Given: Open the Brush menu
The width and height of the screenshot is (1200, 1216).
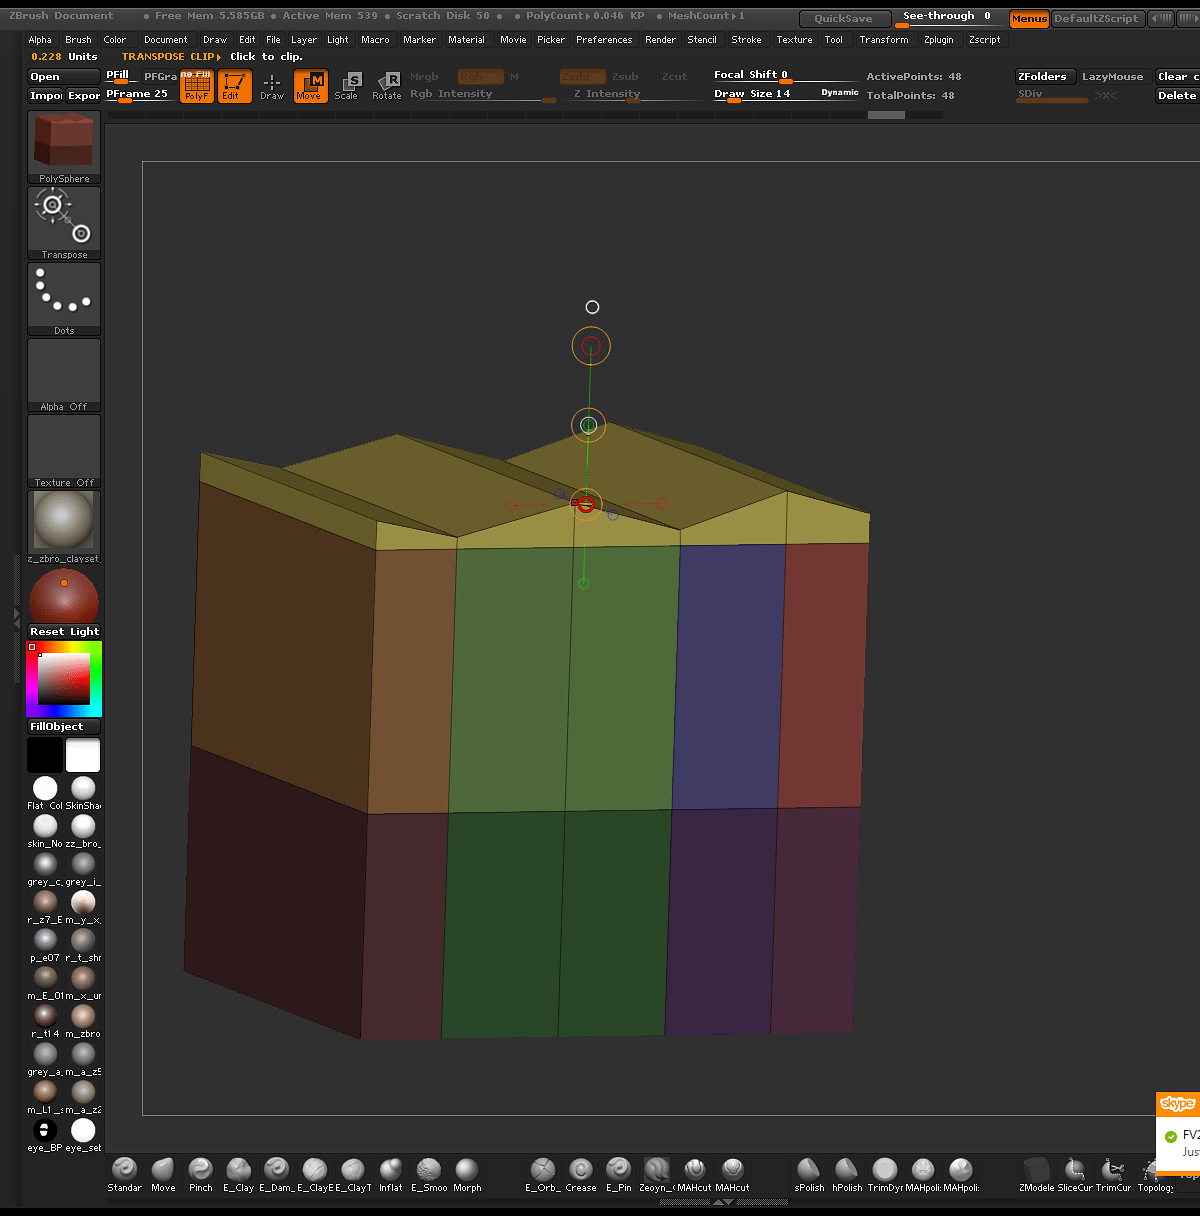Looking at the screenshot, I should pyautogui.click(x=78, y=40).
